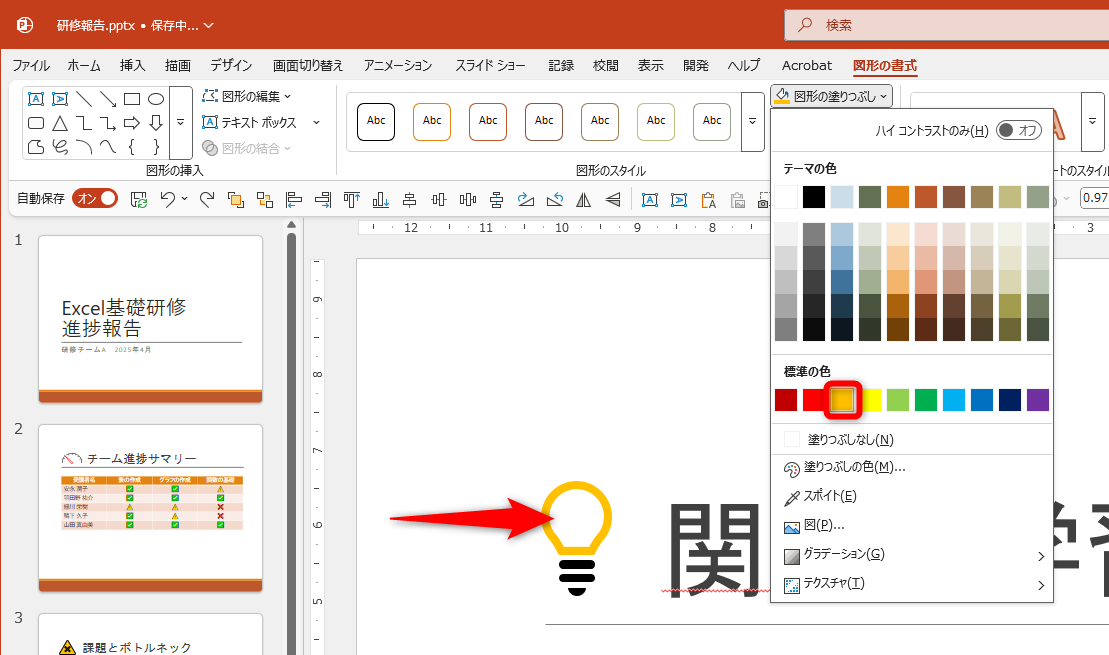
Task: Rotate right 90 degrees icon
Action: point(526,200)
